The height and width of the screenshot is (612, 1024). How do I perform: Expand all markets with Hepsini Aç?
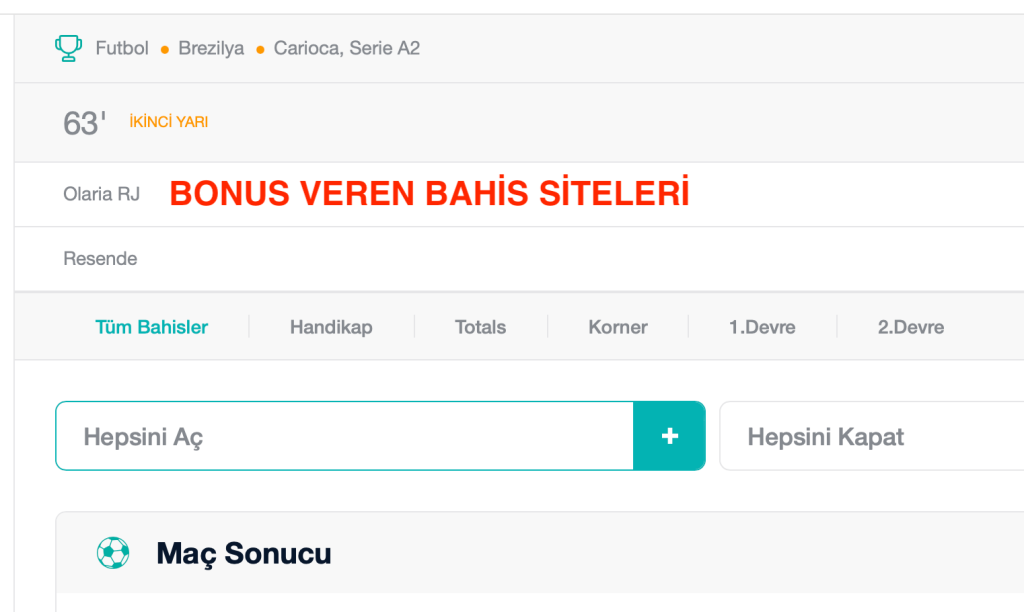[345, 436]
